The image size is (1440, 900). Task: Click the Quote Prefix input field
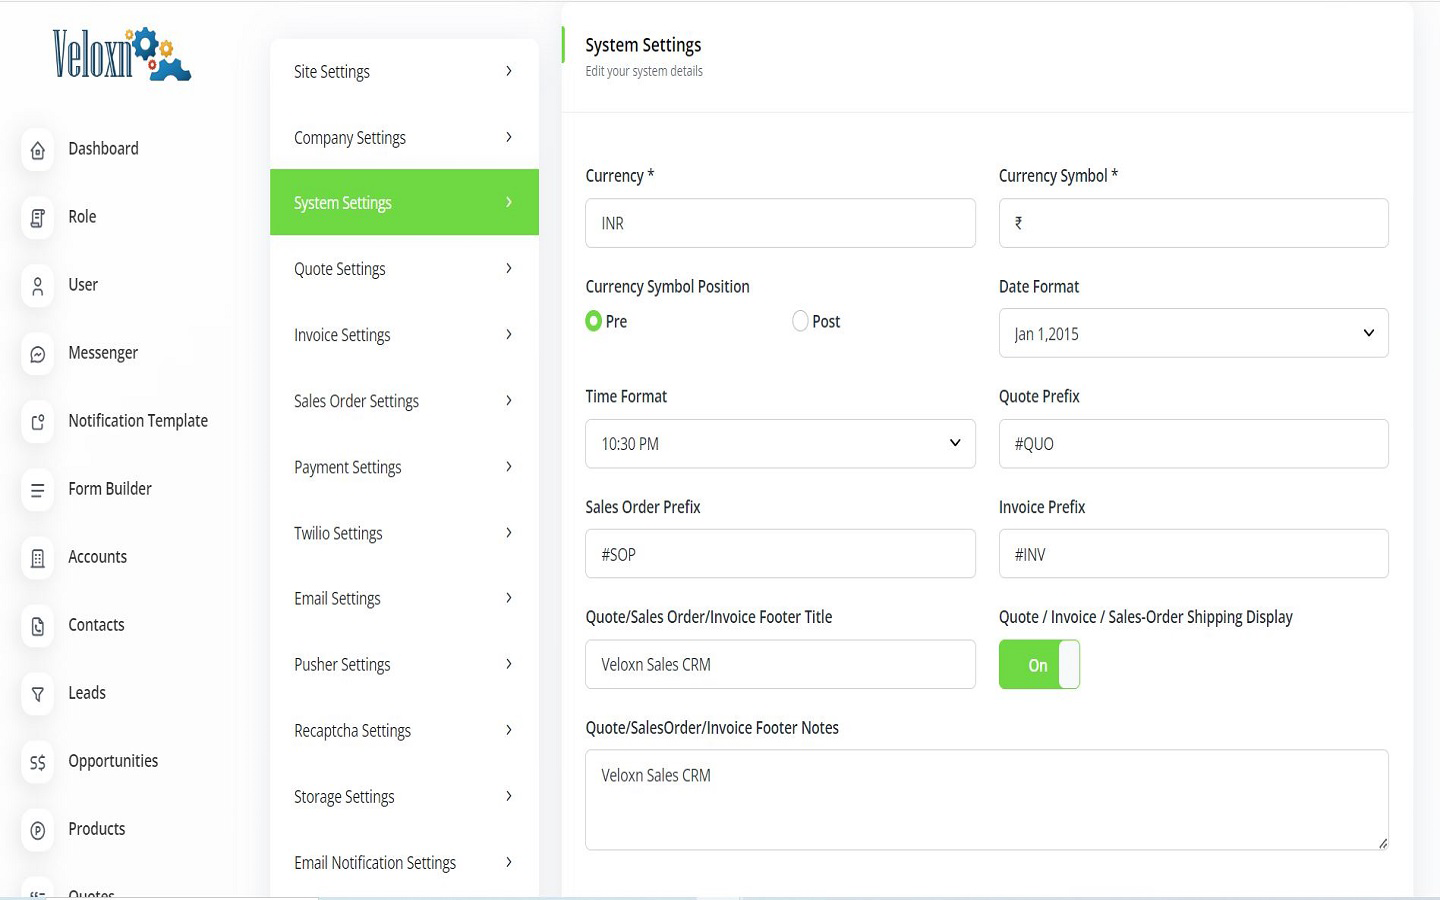click(1193, 443)
